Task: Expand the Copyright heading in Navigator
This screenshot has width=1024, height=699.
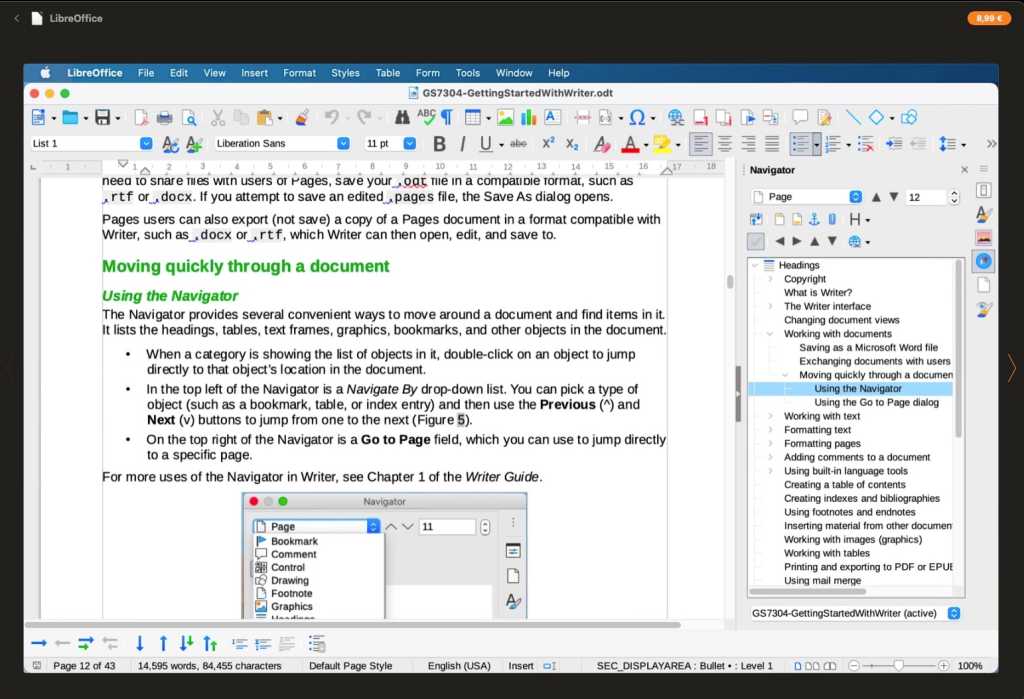Action: click(x=771, y=279)
